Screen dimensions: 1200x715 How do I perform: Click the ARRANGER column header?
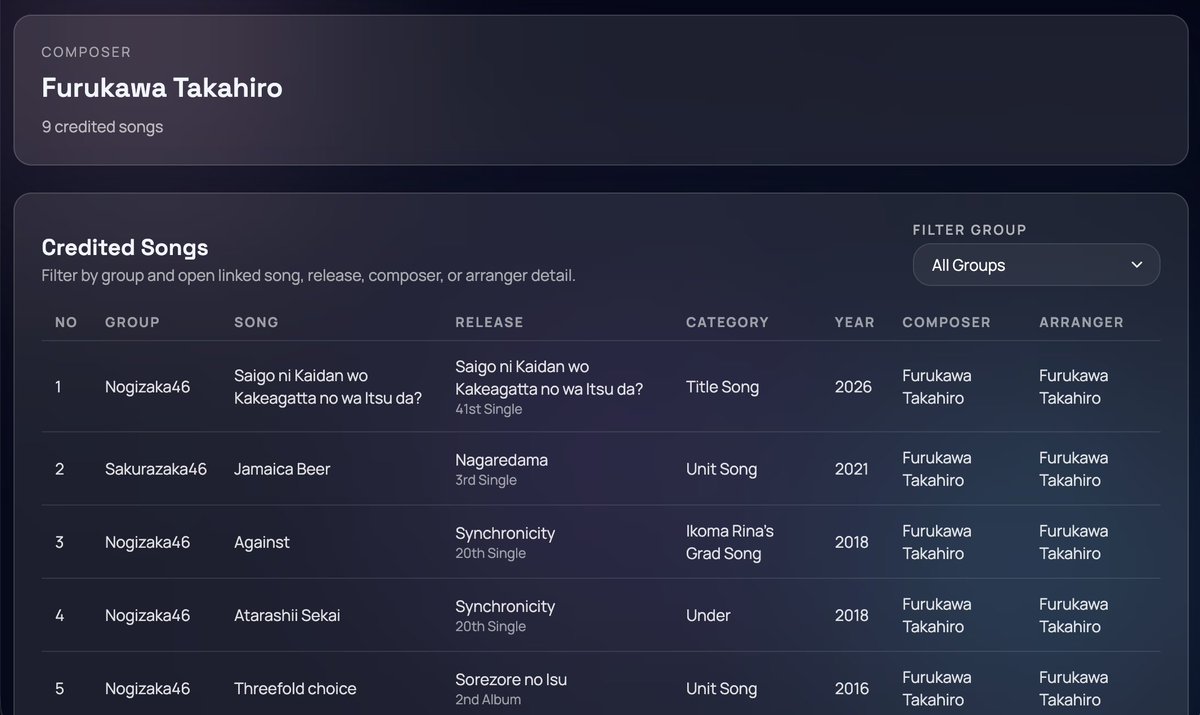pos(1081,322)
